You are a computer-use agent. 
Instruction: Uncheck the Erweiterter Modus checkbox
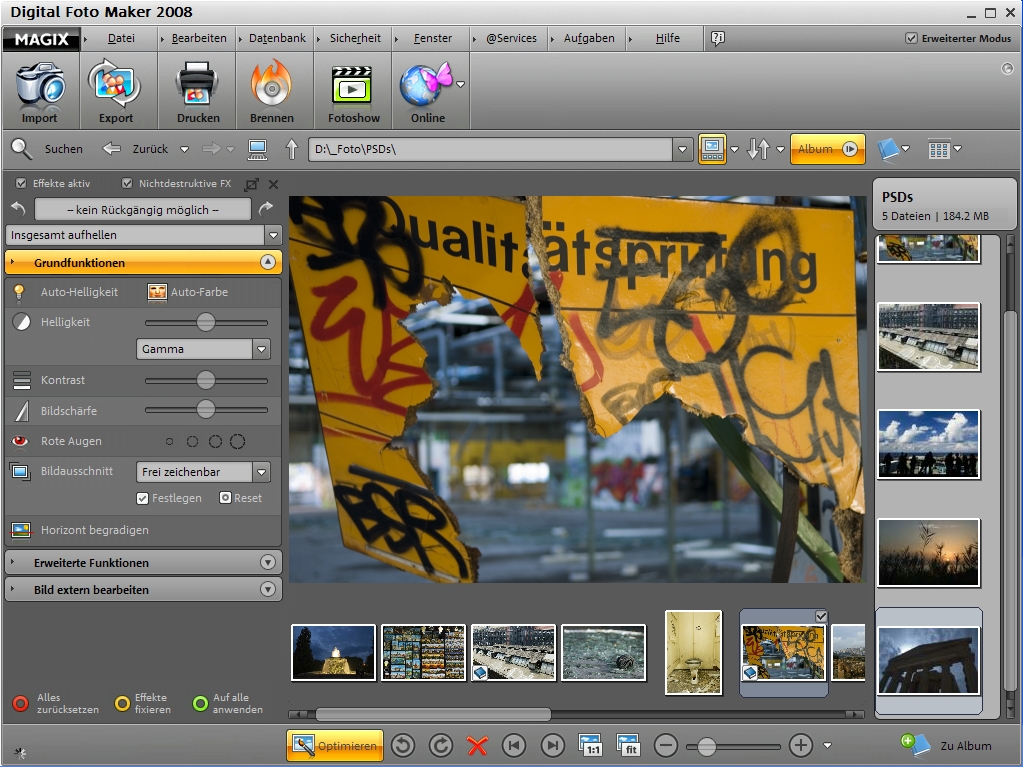[x=911, y=38]
